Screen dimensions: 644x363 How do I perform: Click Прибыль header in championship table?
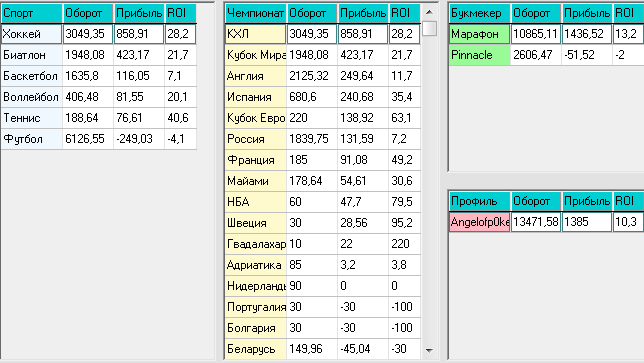363,14
